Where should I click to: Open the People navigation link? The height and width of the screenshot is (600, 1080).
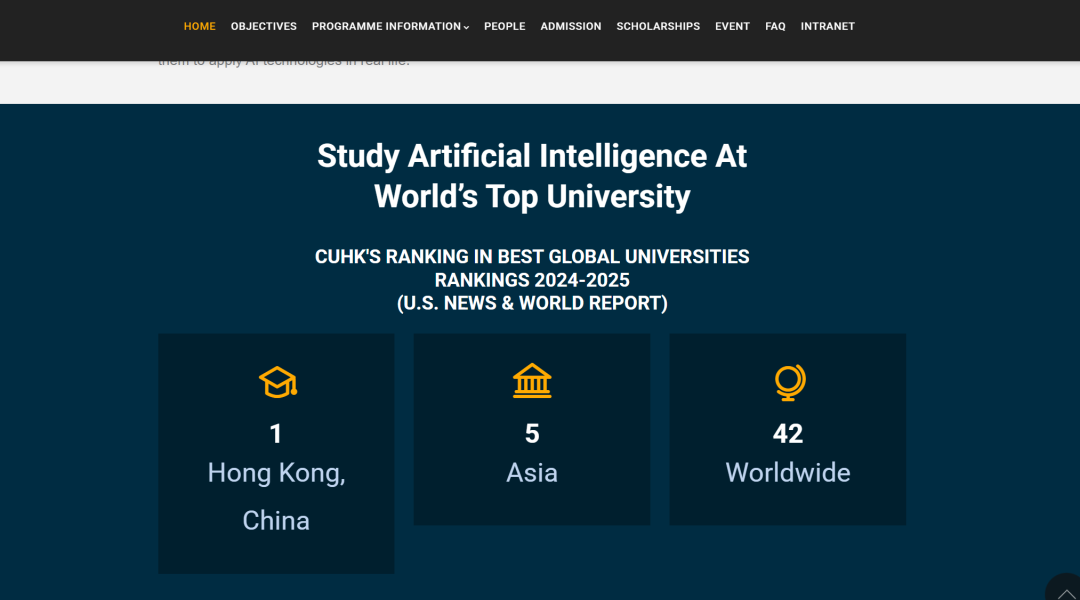coord(504,26)
